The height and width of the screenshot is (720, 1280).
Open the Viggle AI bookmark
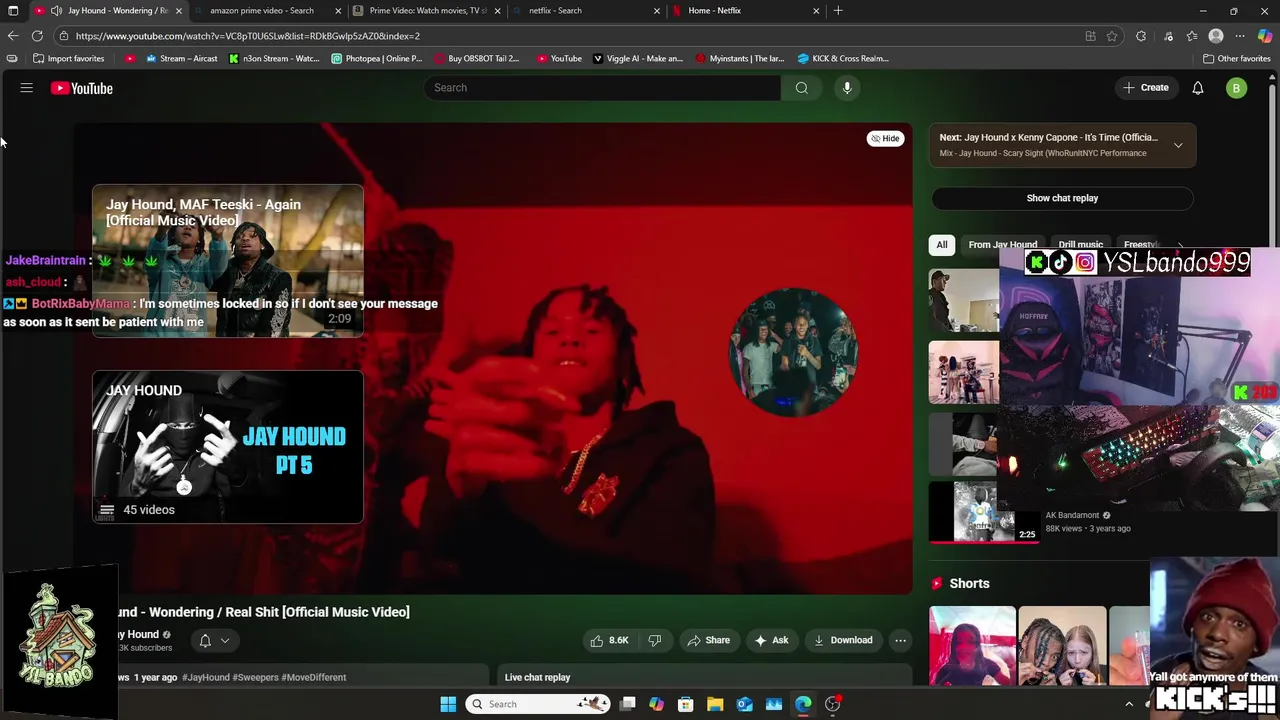pyautogui.click(x=638, y=58)
